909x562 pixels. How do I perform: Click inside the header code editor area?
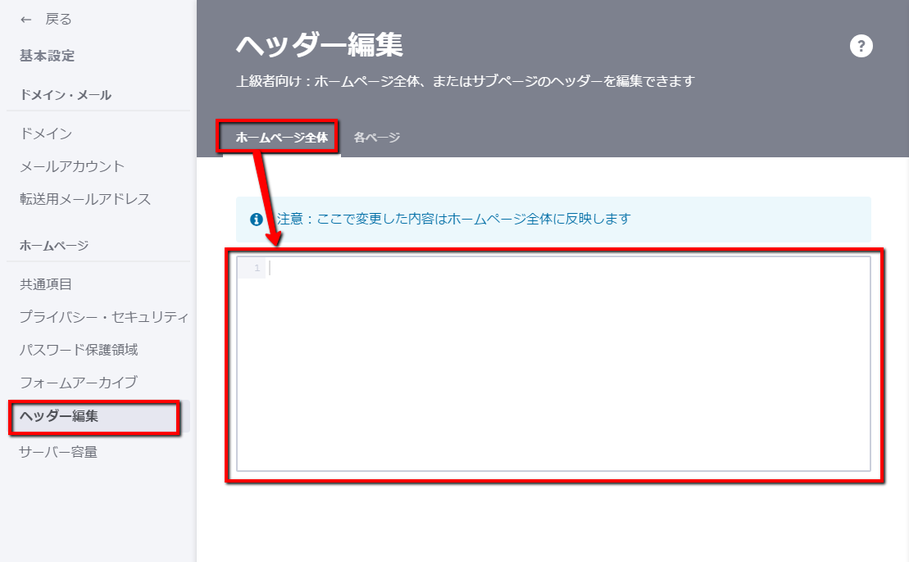[553, 364]
